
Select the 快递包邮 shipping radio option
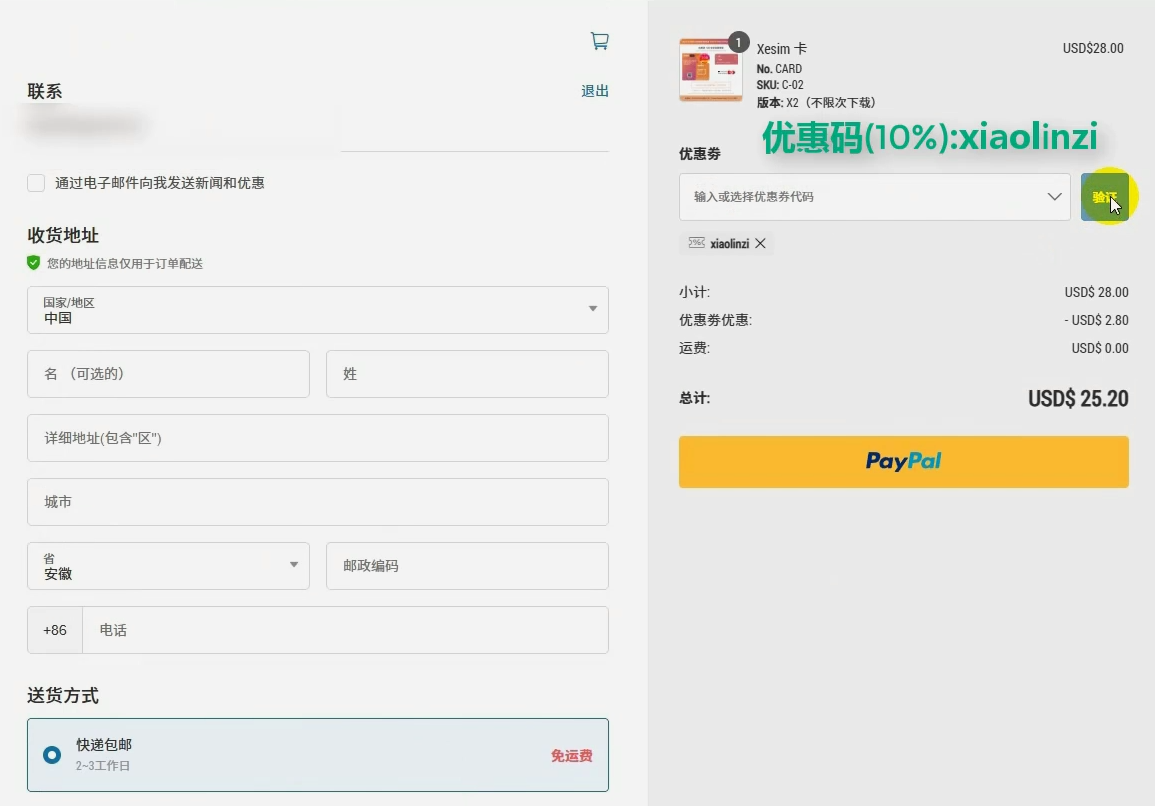tap(52, 755)
